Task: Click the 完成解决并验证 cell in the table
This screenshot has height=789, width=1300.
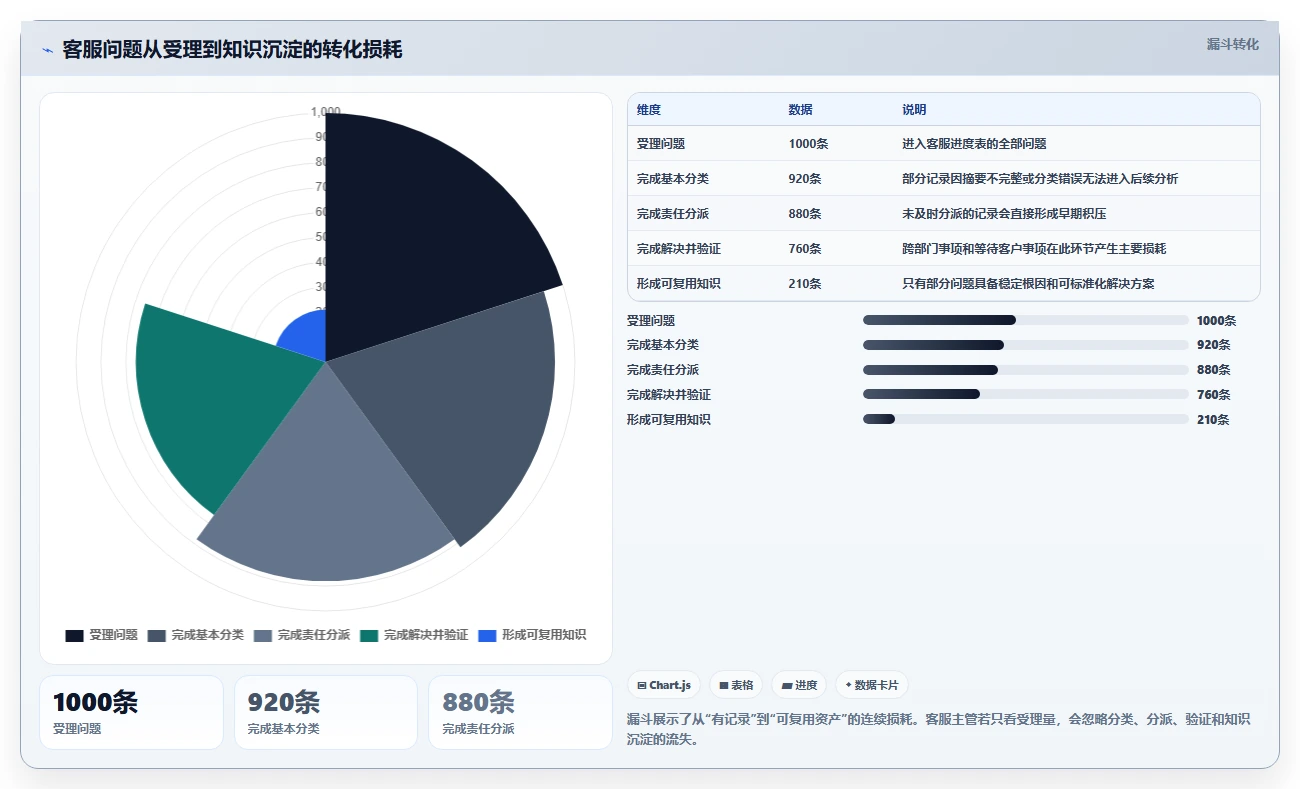Action: coord(679,249)
